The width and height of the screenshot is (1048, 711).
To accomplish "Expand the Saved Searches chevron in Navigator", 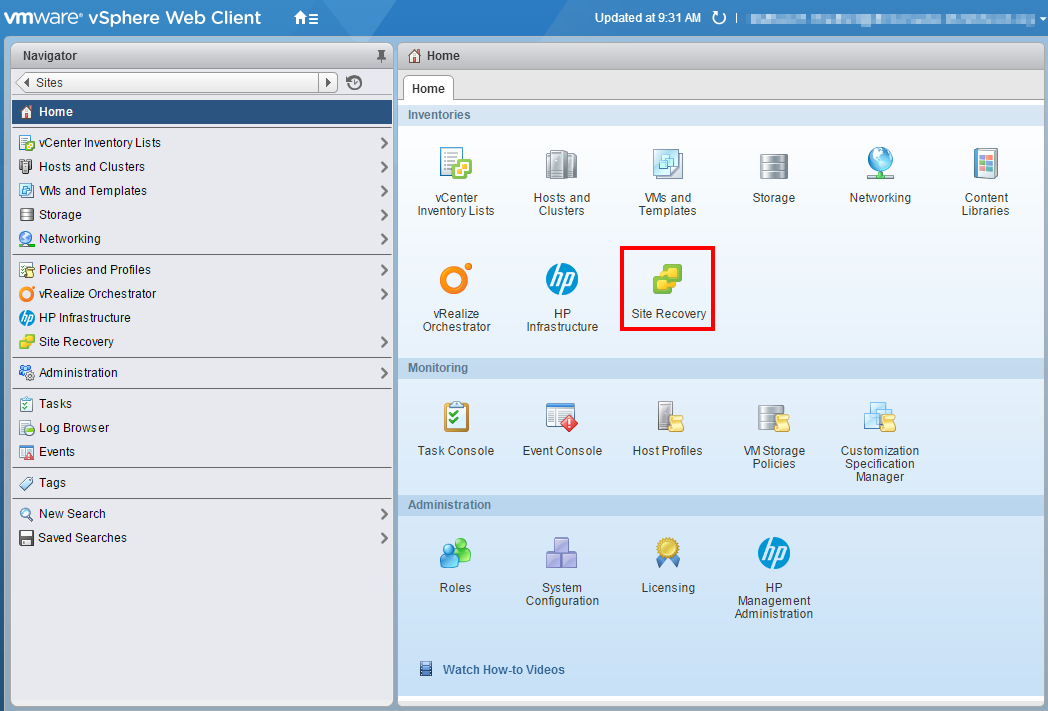I will 384,538.
